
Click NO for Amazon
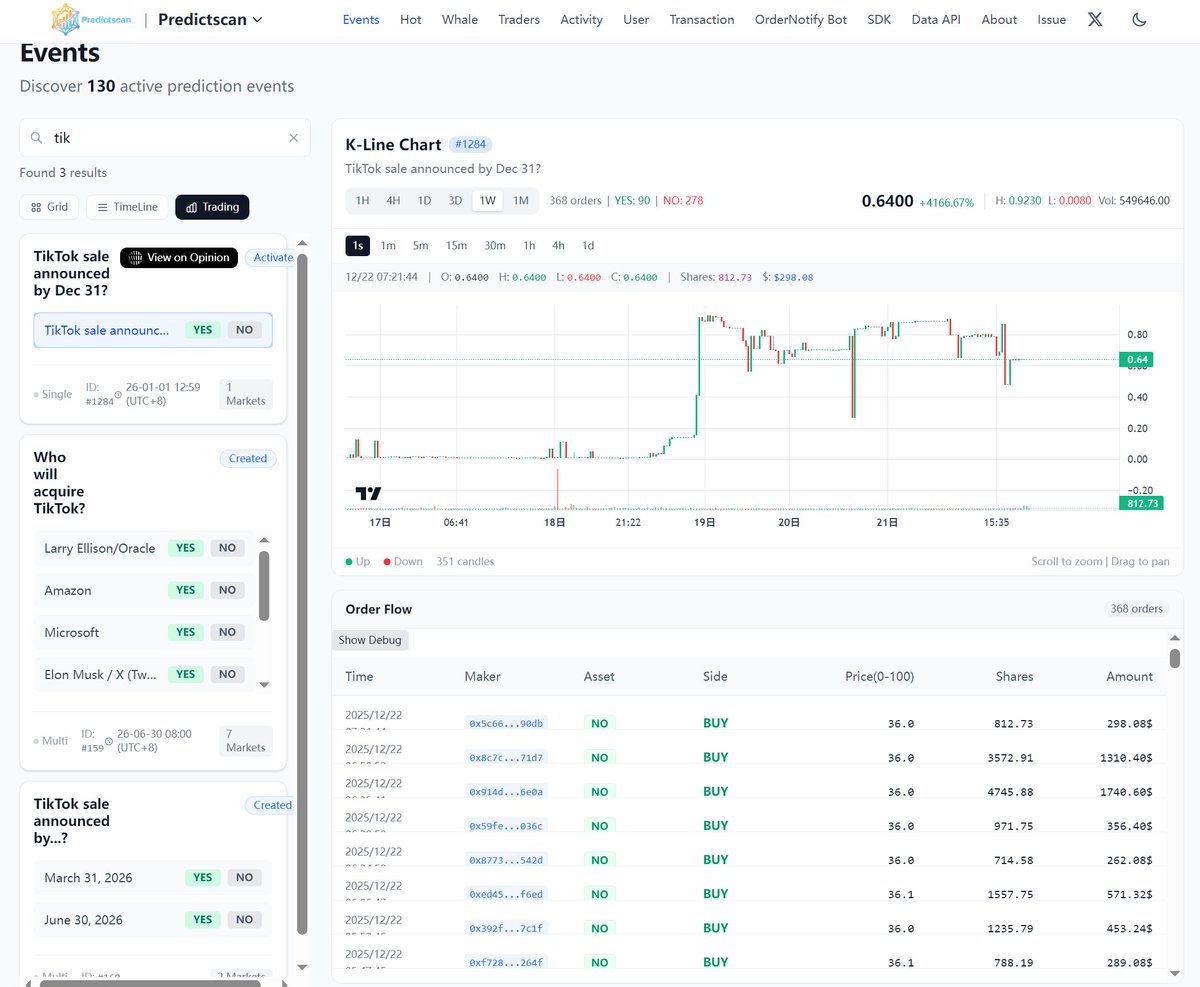pos(227,590)
